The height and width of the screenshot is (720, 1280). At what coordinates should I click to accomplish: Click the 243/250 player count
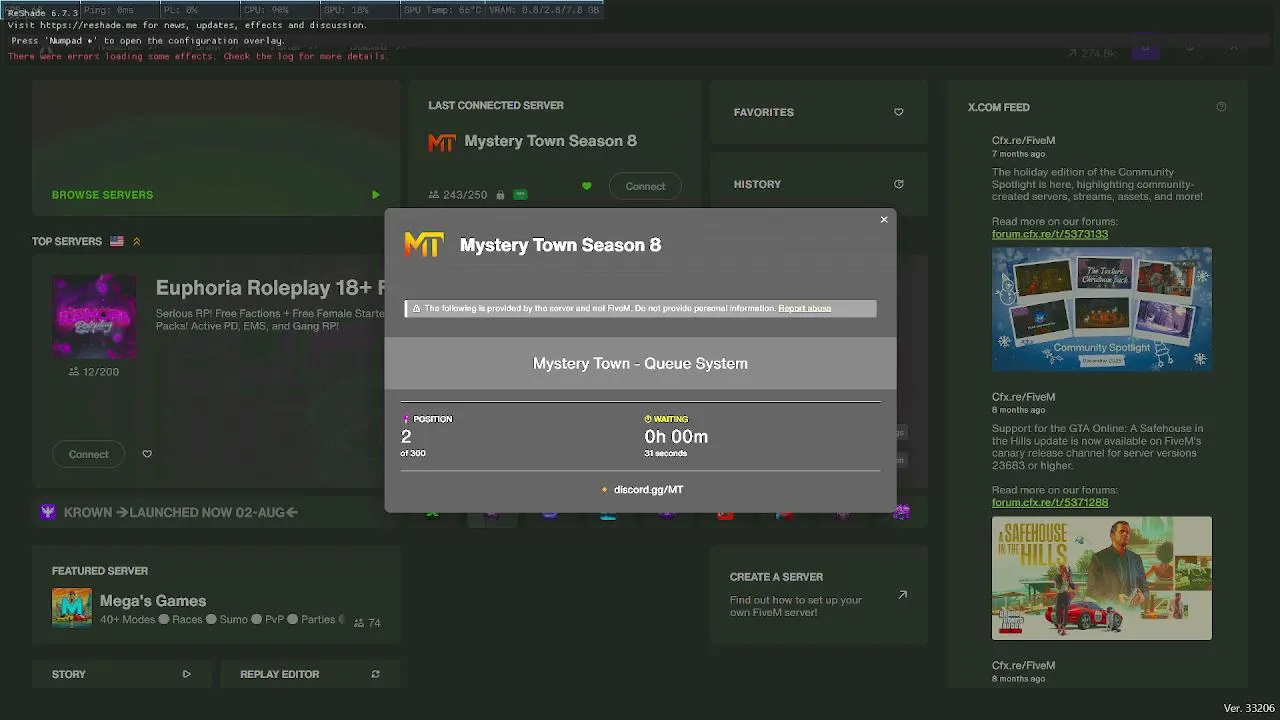click(x=465, y=195)
